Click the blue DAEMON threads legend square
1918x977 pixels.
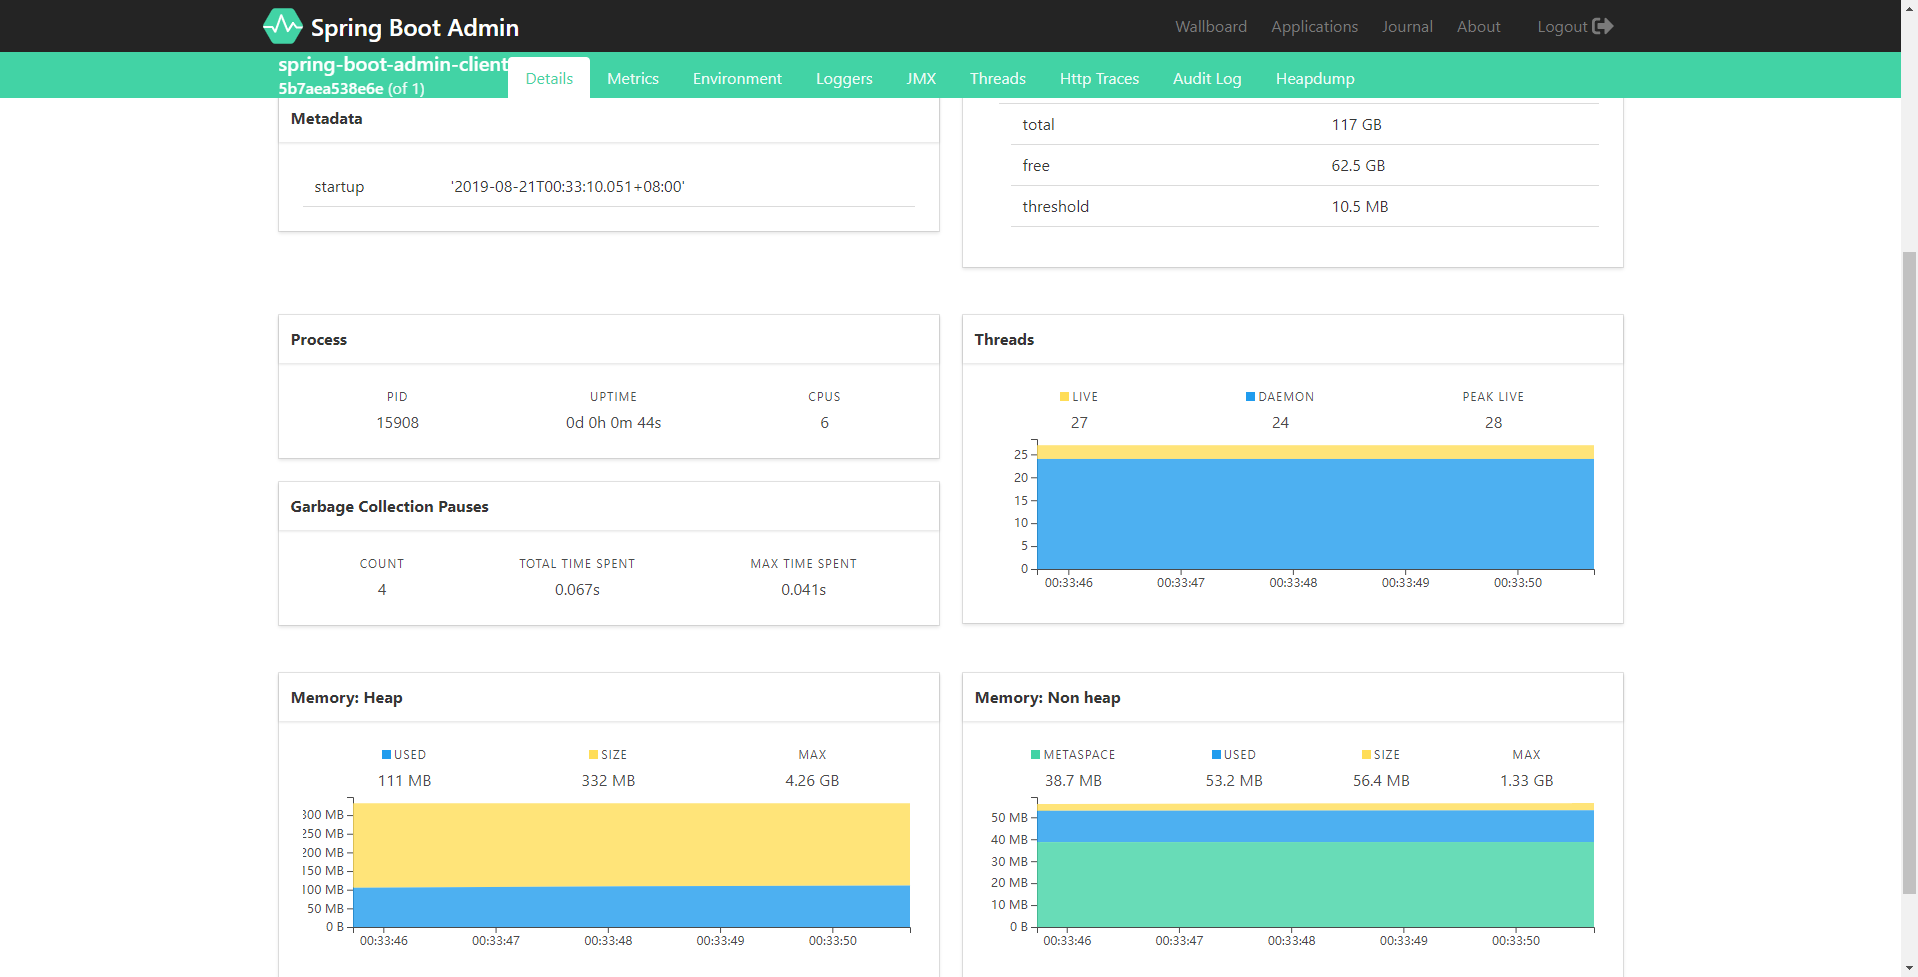pos(1250,397)
